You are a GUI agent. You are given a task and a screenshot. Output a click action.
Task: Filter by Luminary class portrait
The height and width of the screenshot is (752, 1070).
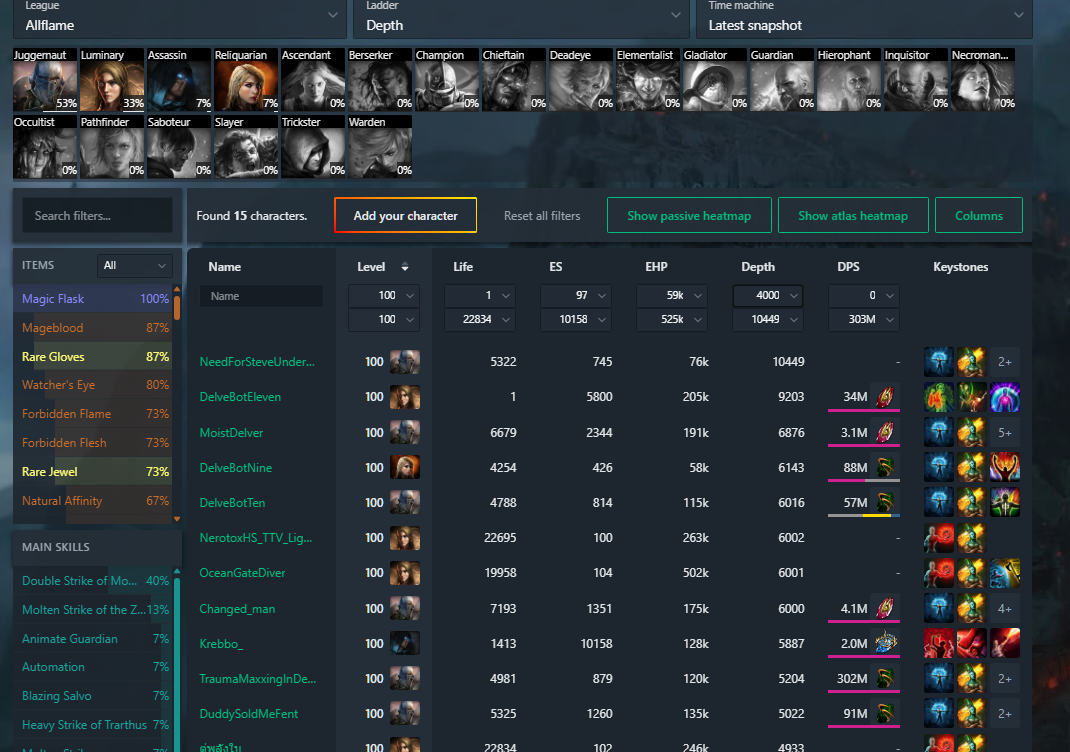(x=112, y=79)
